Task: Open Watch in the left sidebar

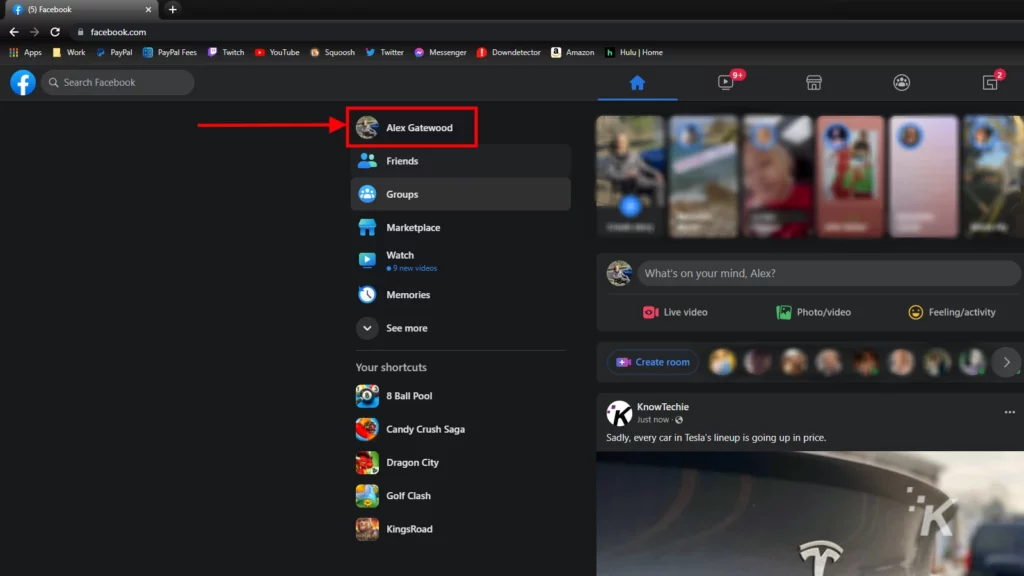Action: (x=460, y=261)
